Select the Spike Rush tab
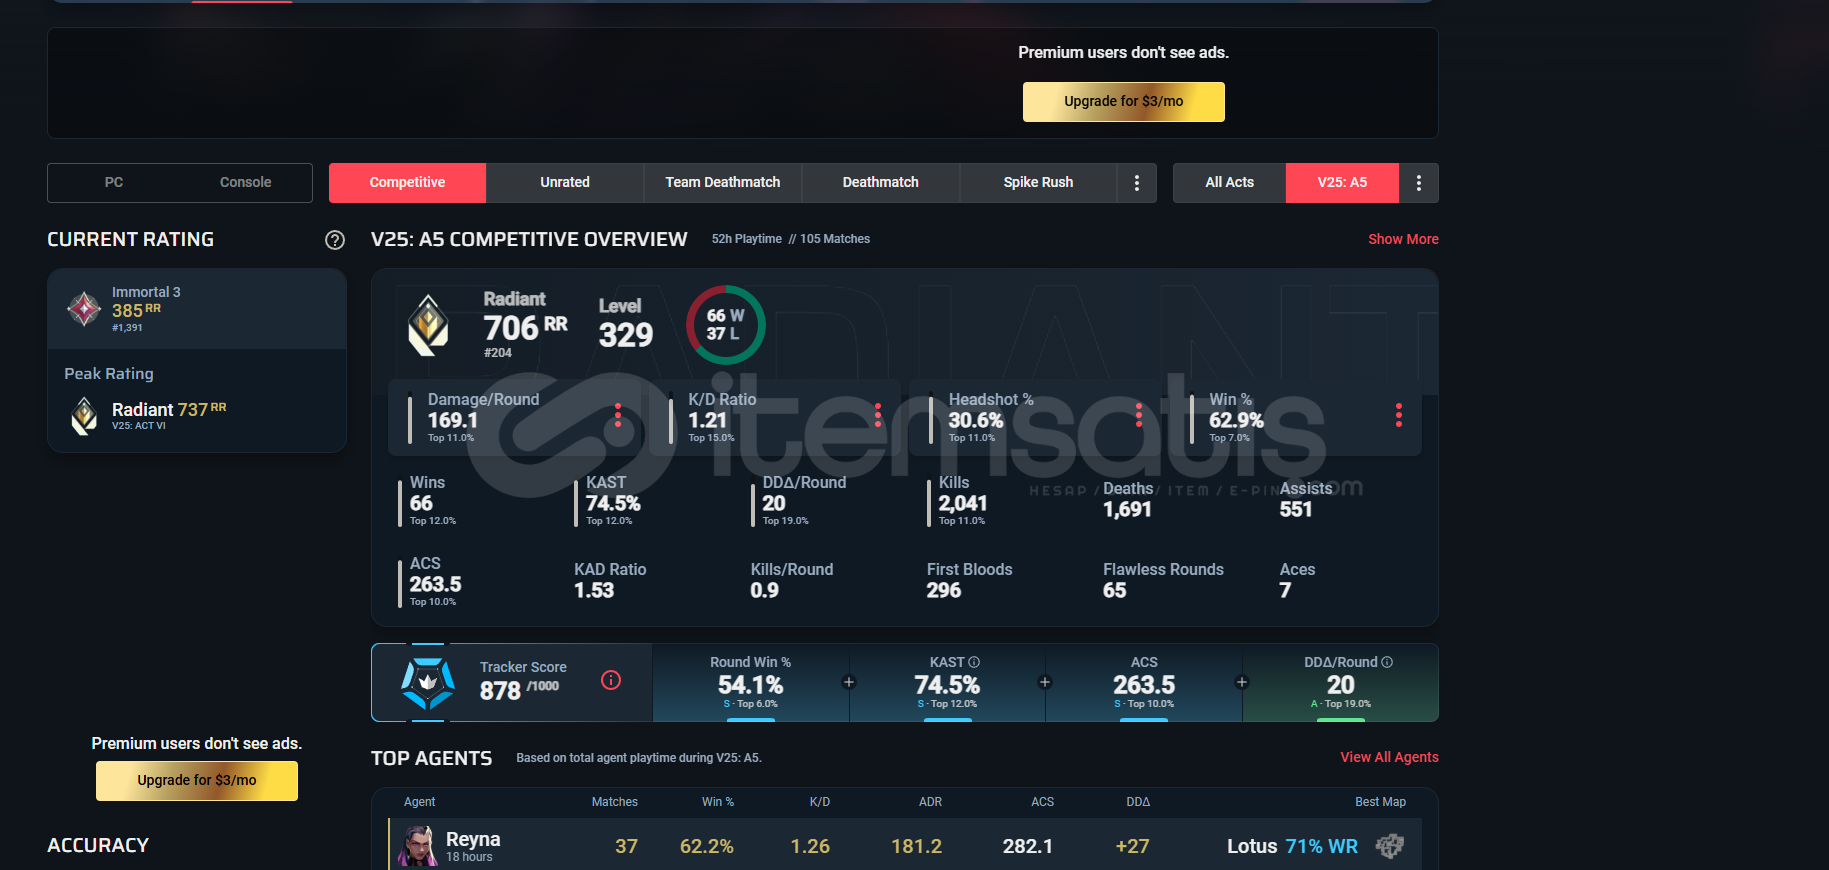 pos(1038,183)
